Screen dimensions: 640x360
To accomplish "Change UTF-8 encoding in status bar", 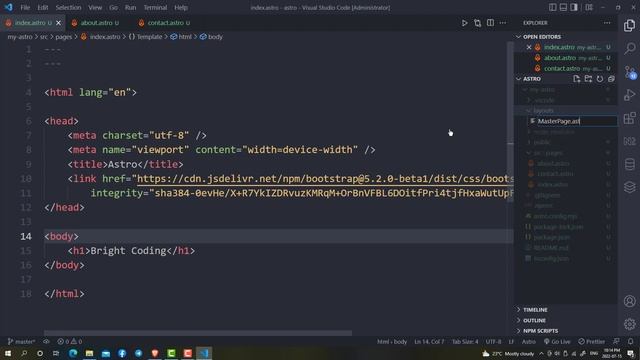I will coord(493,342).
